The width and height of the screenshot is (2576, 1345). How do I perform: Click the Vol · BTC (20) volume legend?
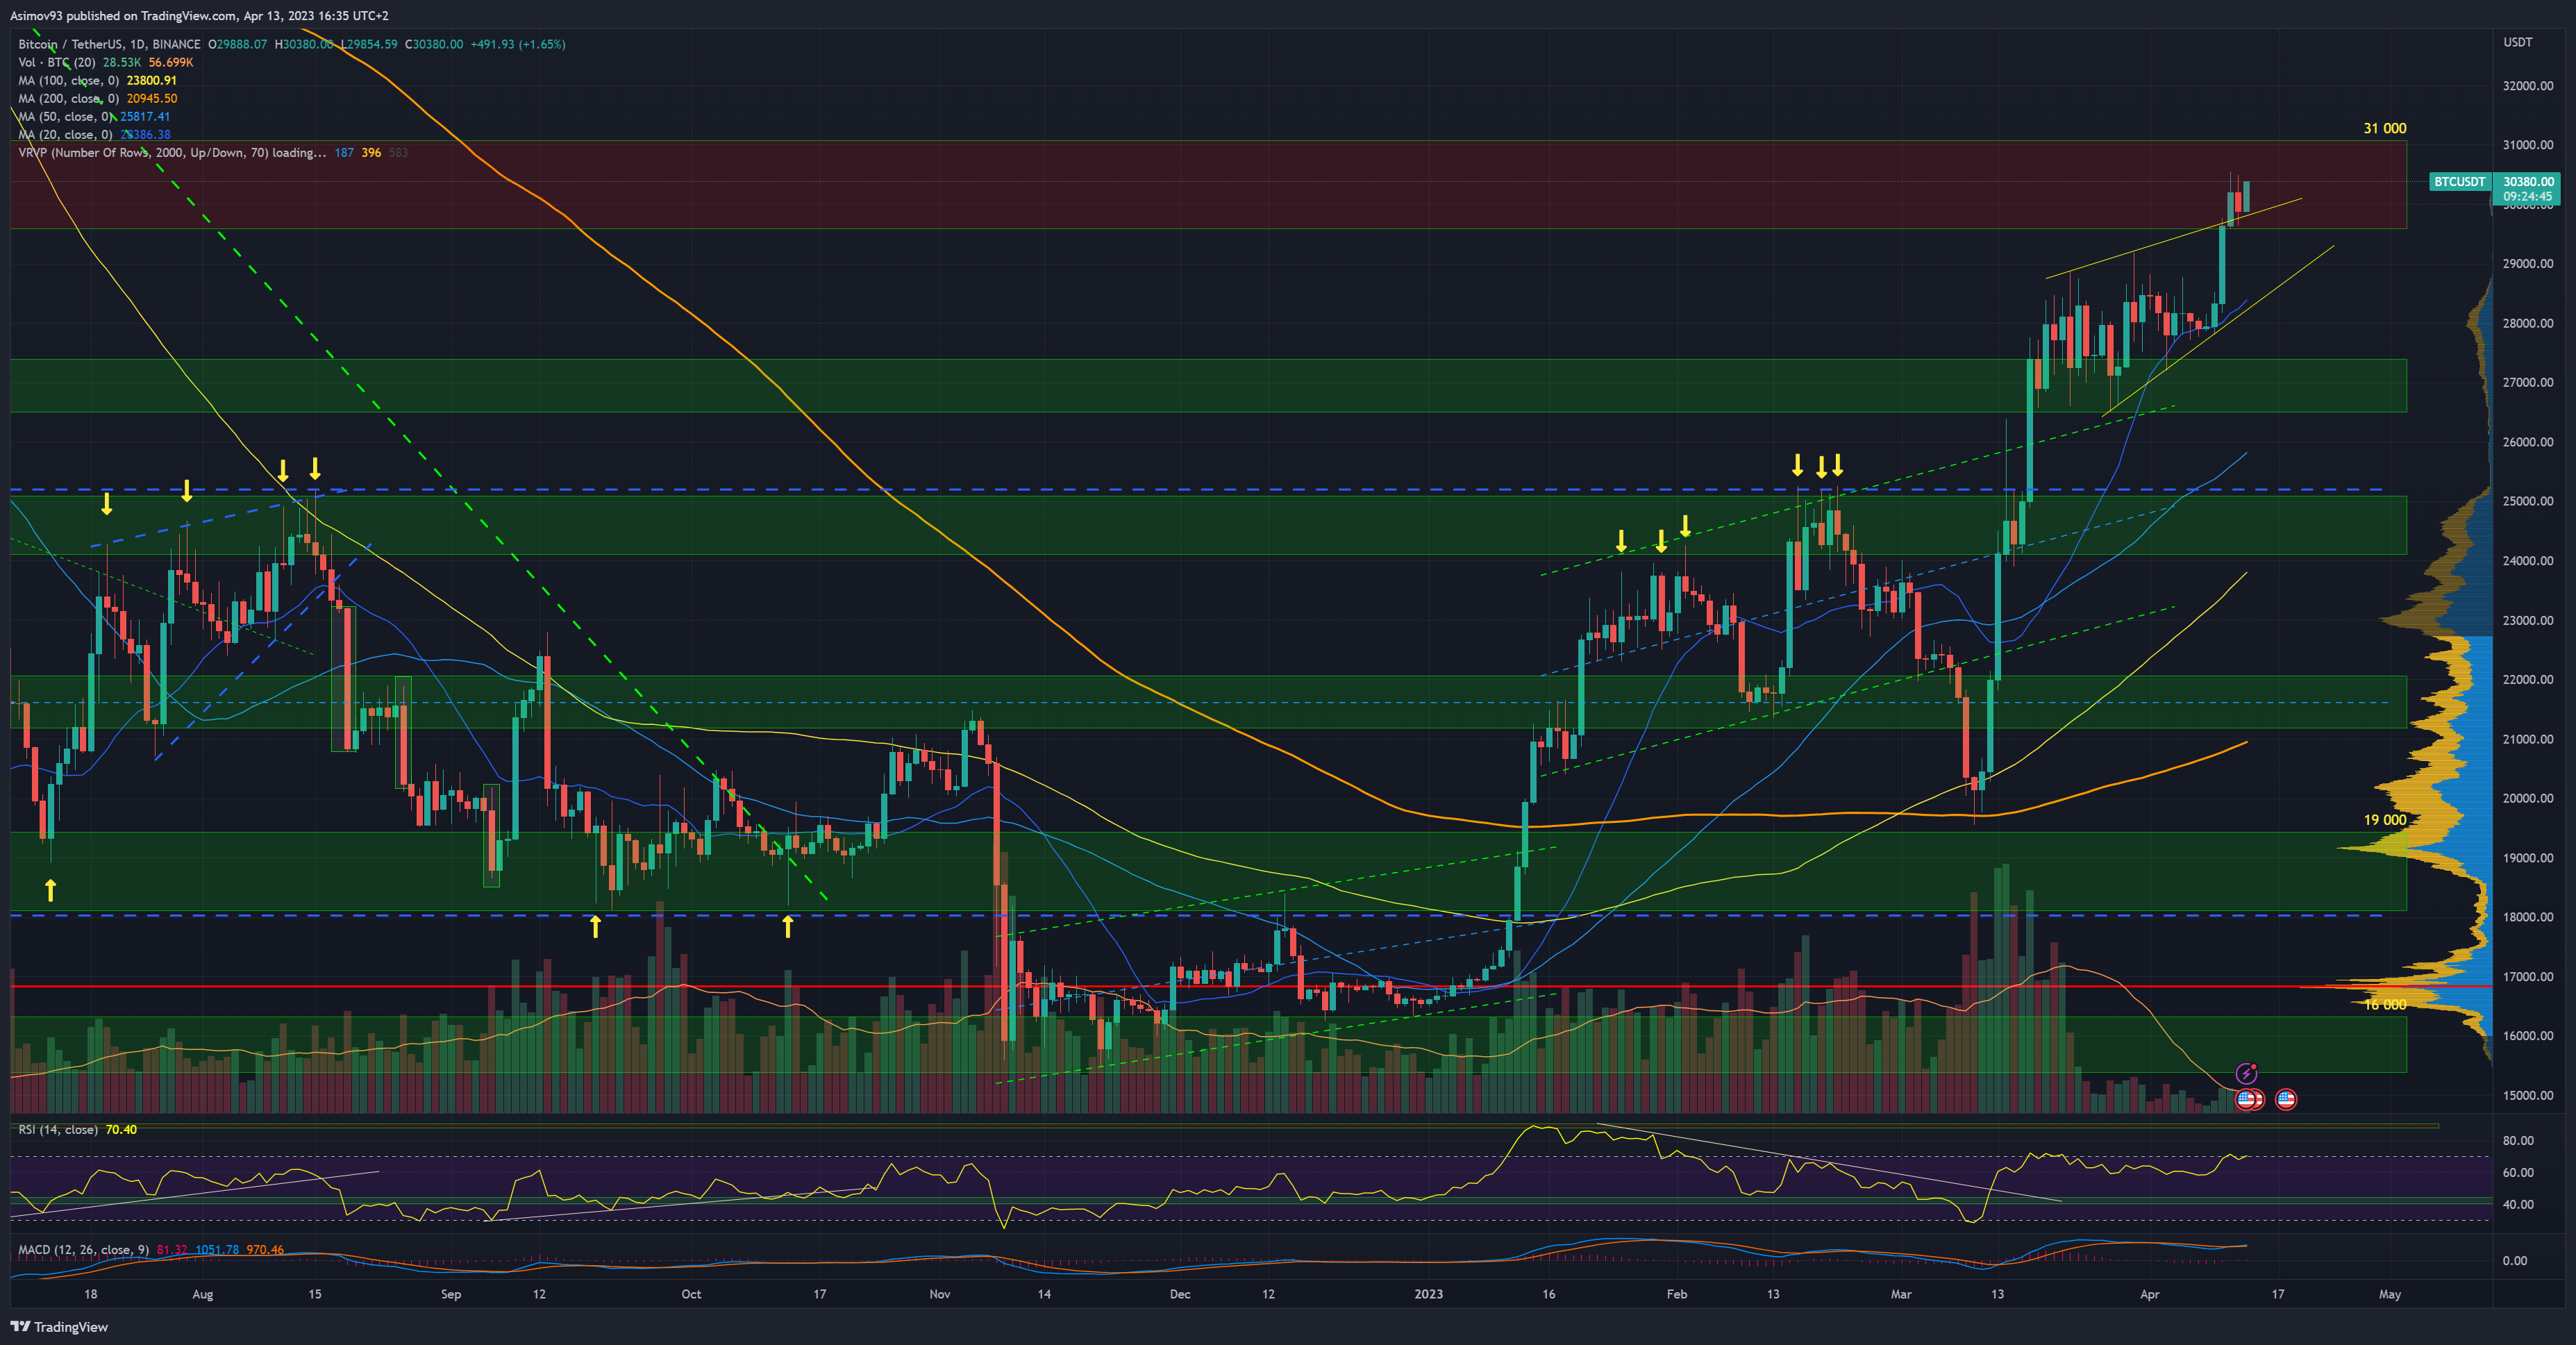coord(57,62)
